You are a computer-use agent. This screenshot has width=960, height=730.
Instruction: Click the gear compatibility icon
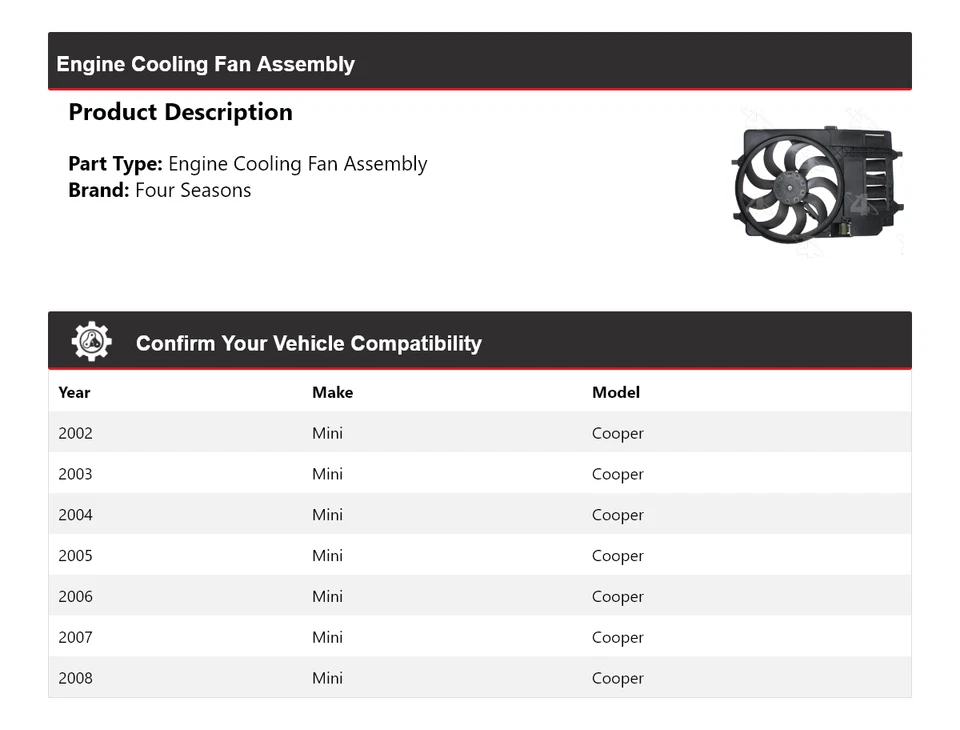pos(91,342)
